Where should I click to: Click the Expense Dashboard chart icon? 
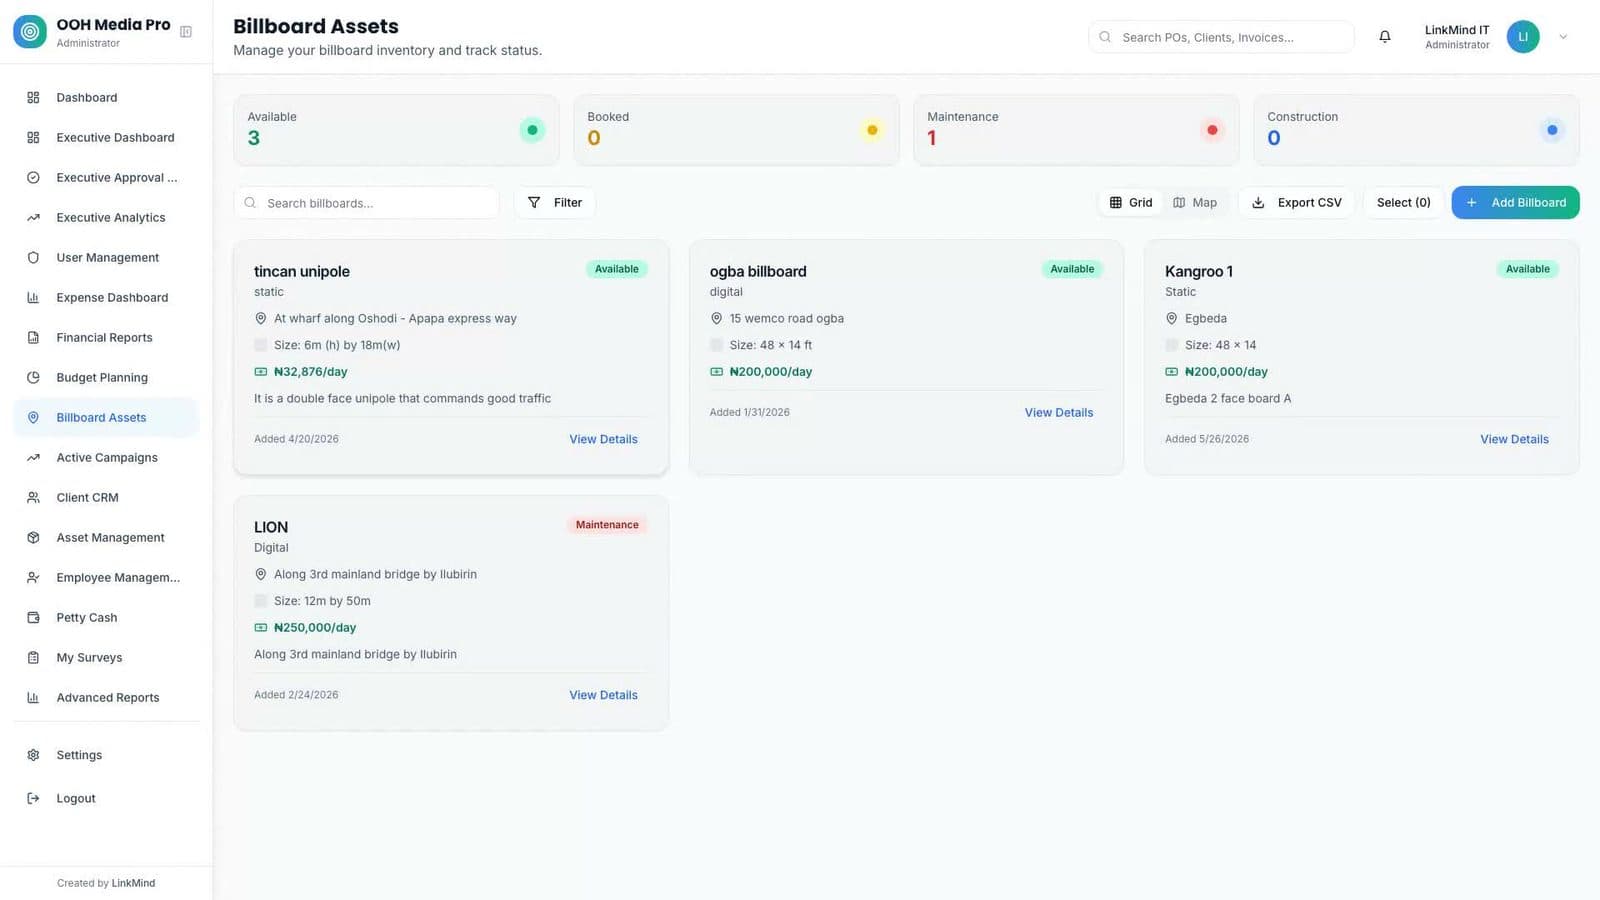pos(33,297)
